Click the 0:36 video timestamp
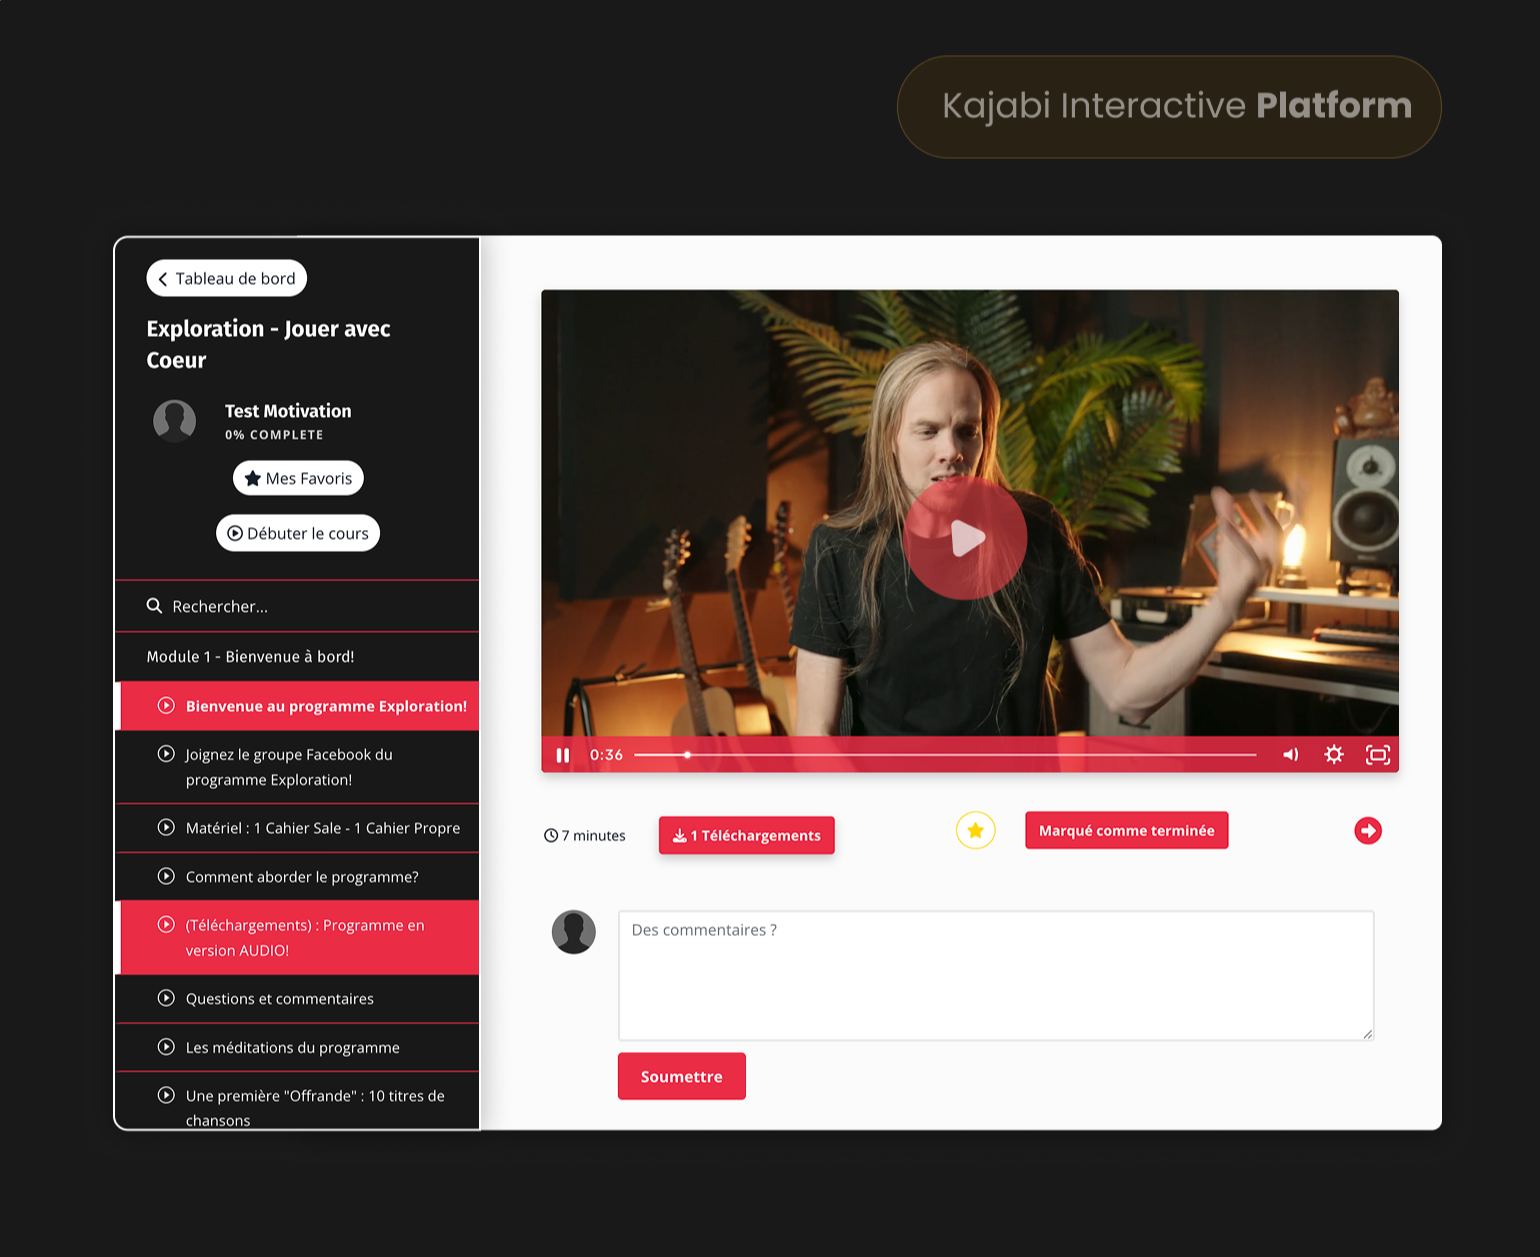This screenshot has width=1540, height=1257. [x=606, y=755]
